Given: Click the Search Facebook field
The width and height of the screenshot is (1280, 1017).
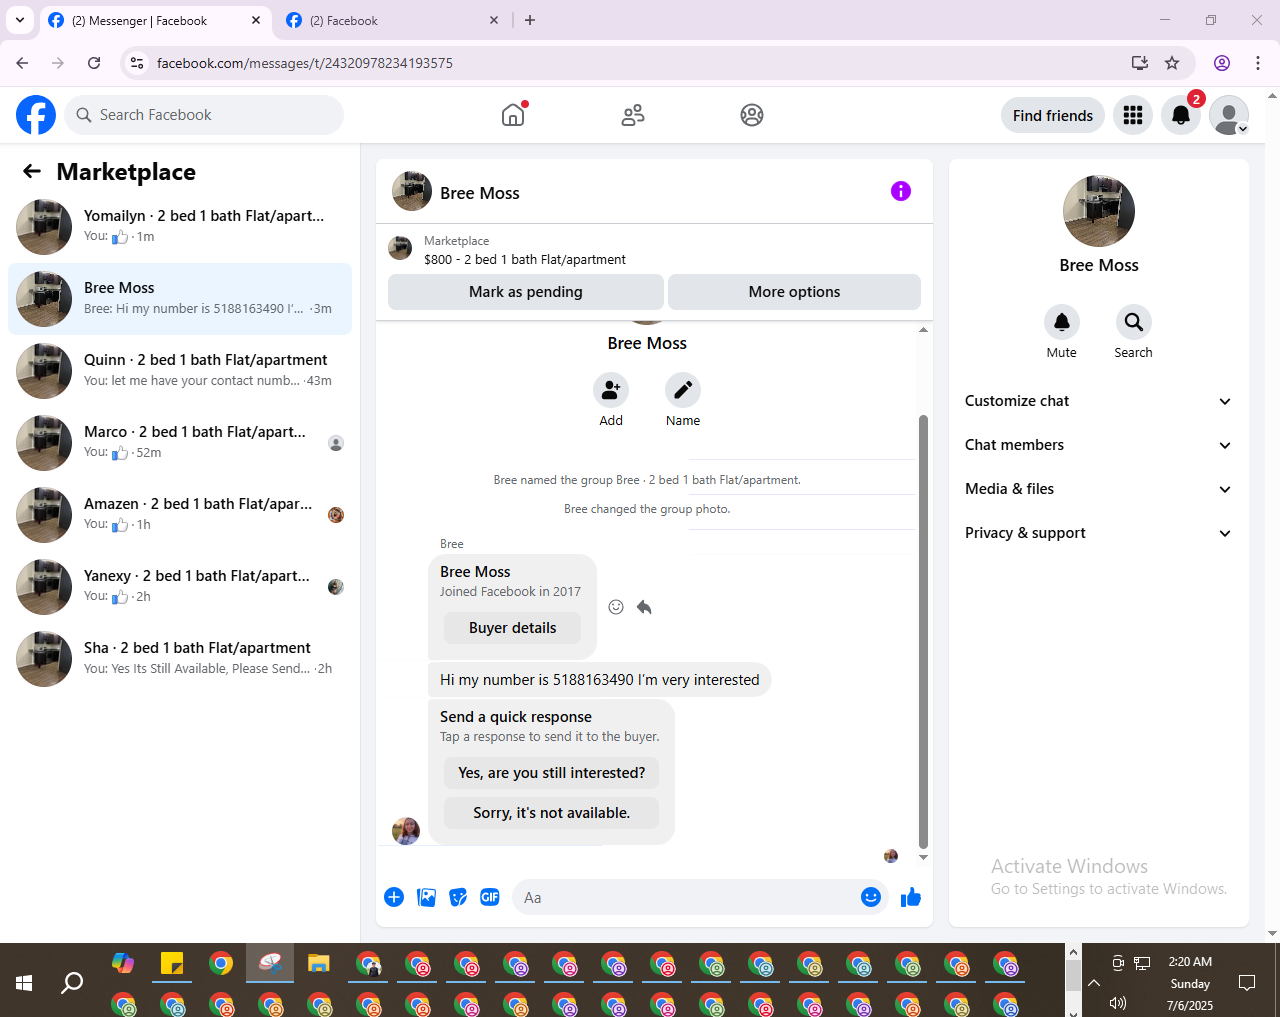Looking at the screenshot, I should pos(204,115).
